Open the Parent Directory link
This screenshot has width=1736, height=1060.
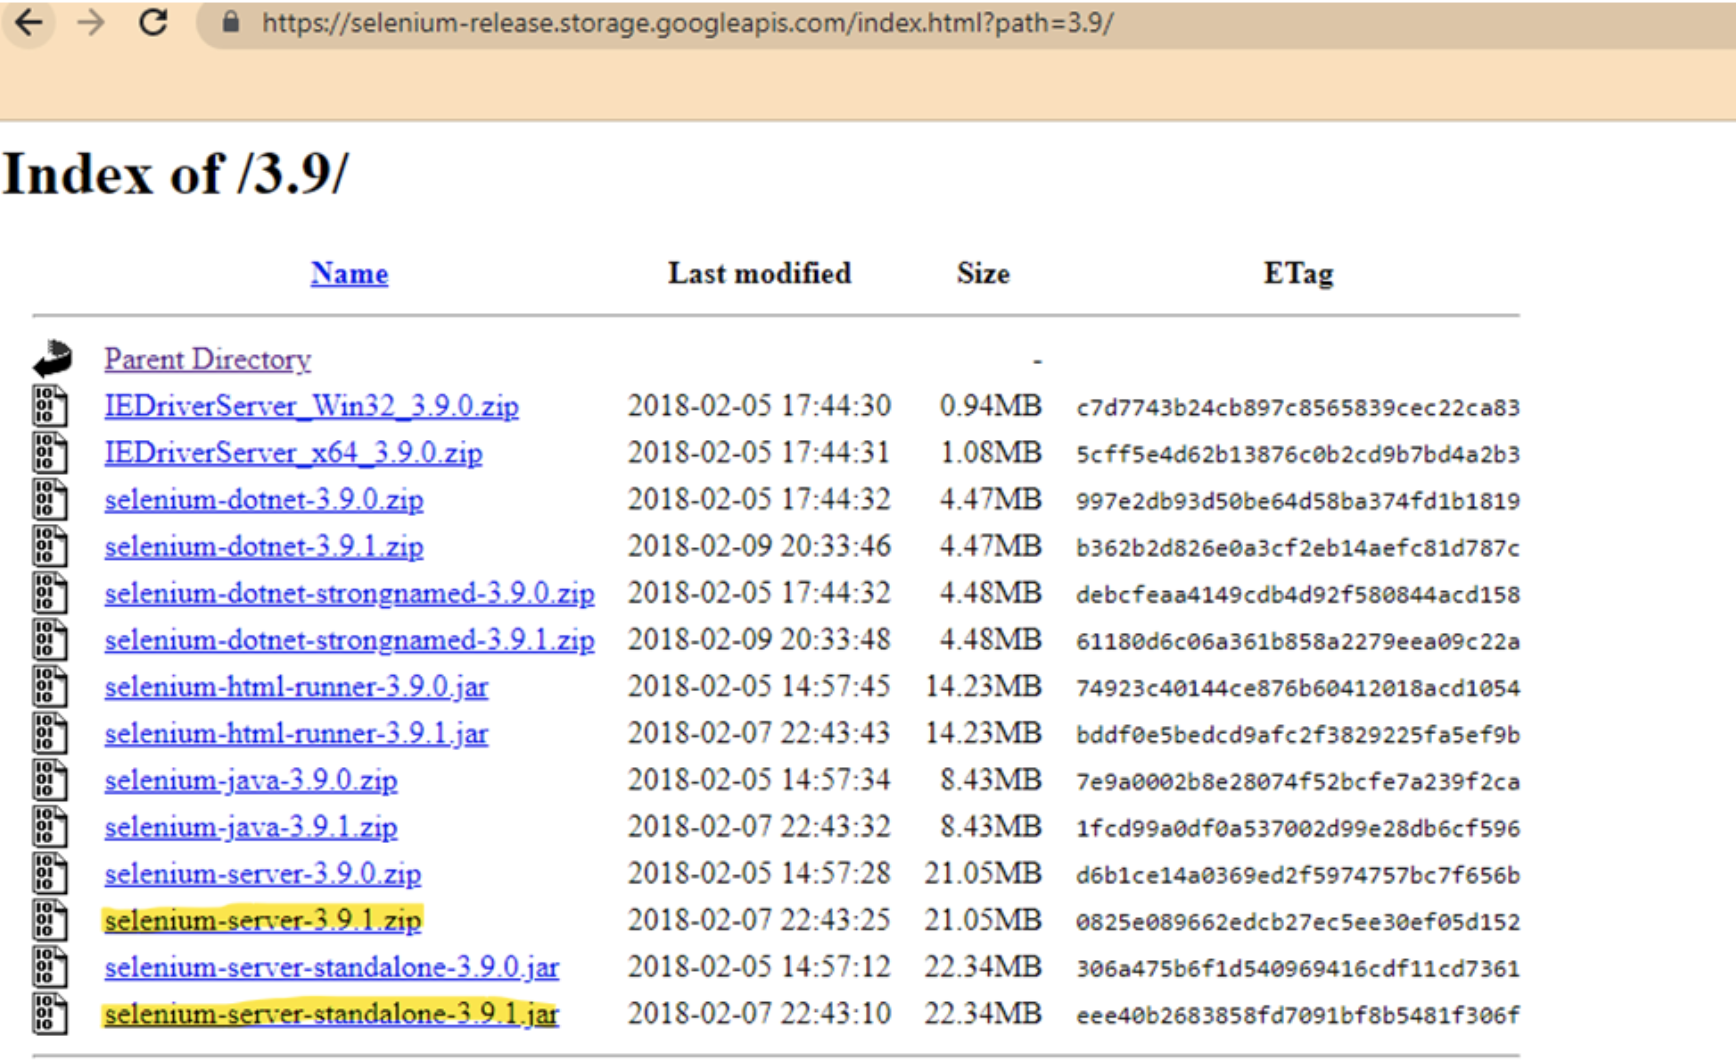tap(207, 359)
